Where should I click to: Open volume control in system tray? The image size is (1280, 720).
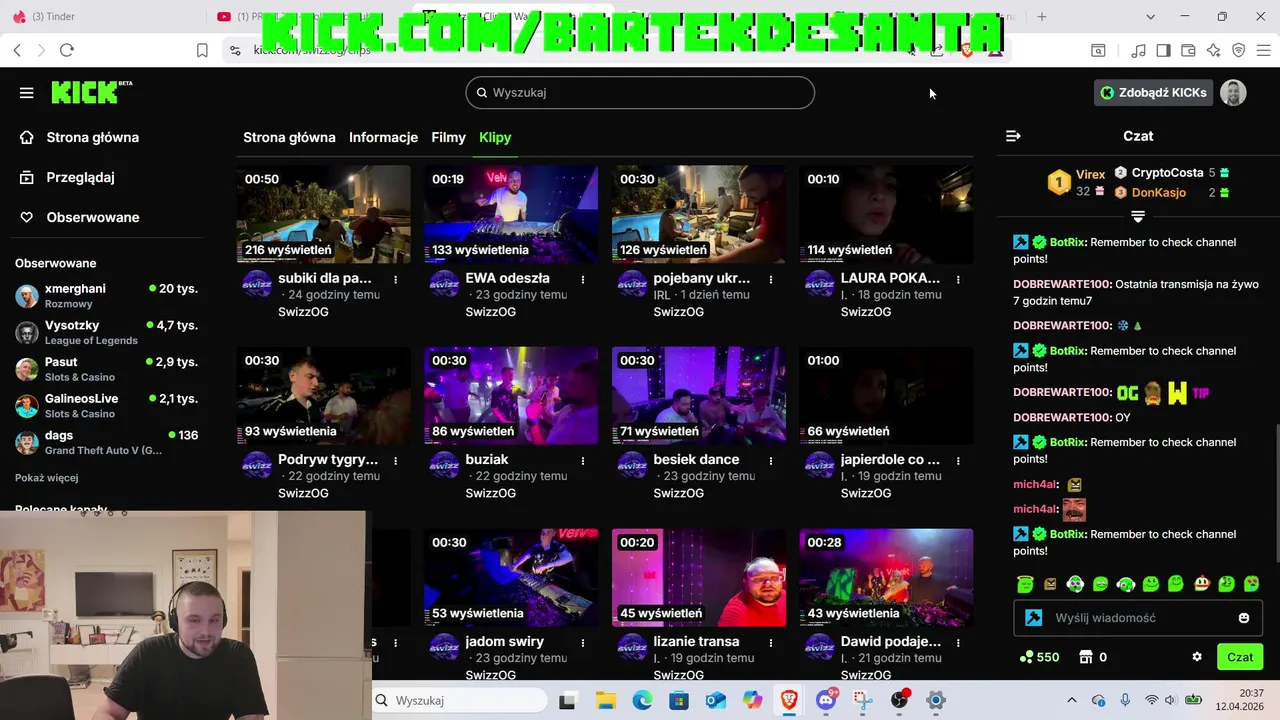coord(1172,700)
